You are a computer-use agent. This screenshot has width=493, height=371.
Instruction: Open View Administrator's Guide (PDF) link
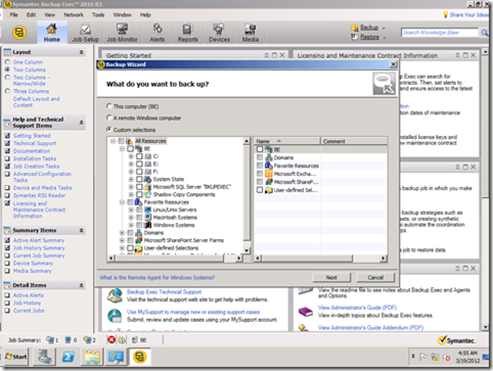point(357,307)
